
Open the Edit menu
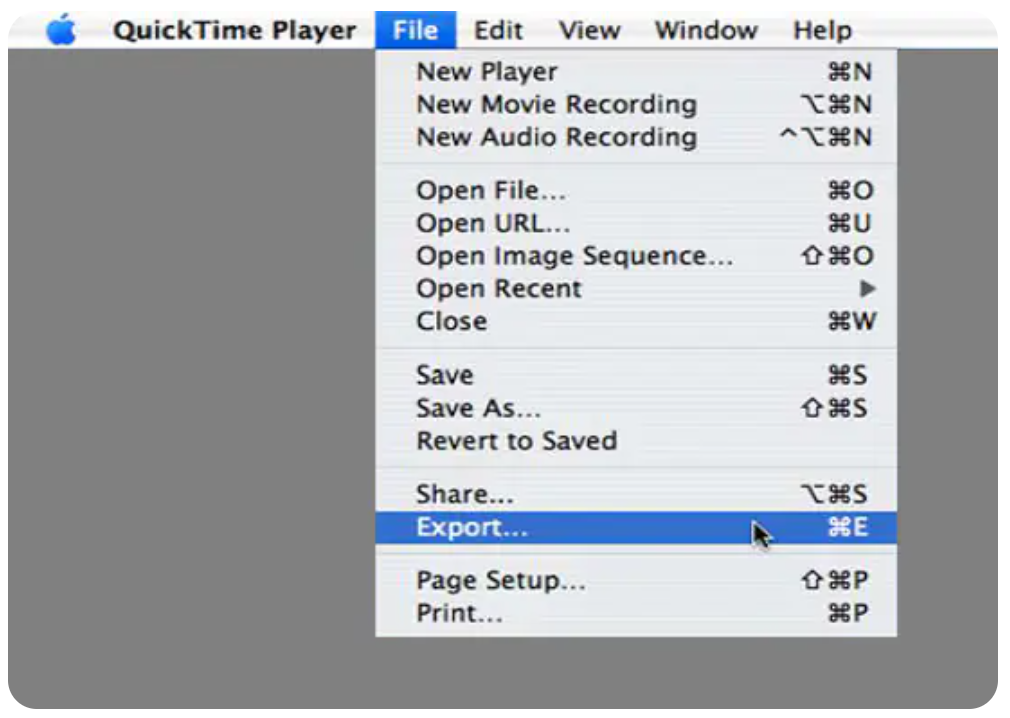pos(498,30)
